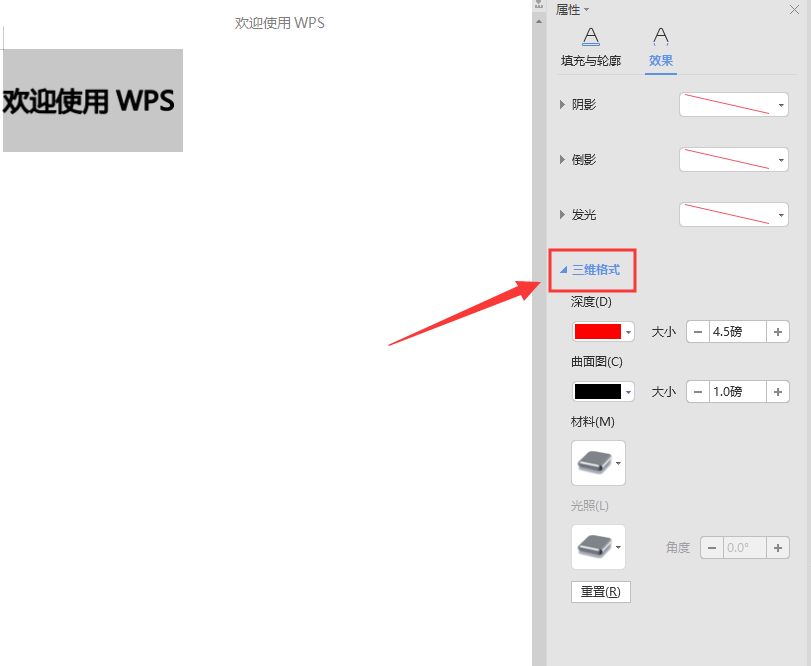Click the vertical scrollbar up arrow

(539, 22)
